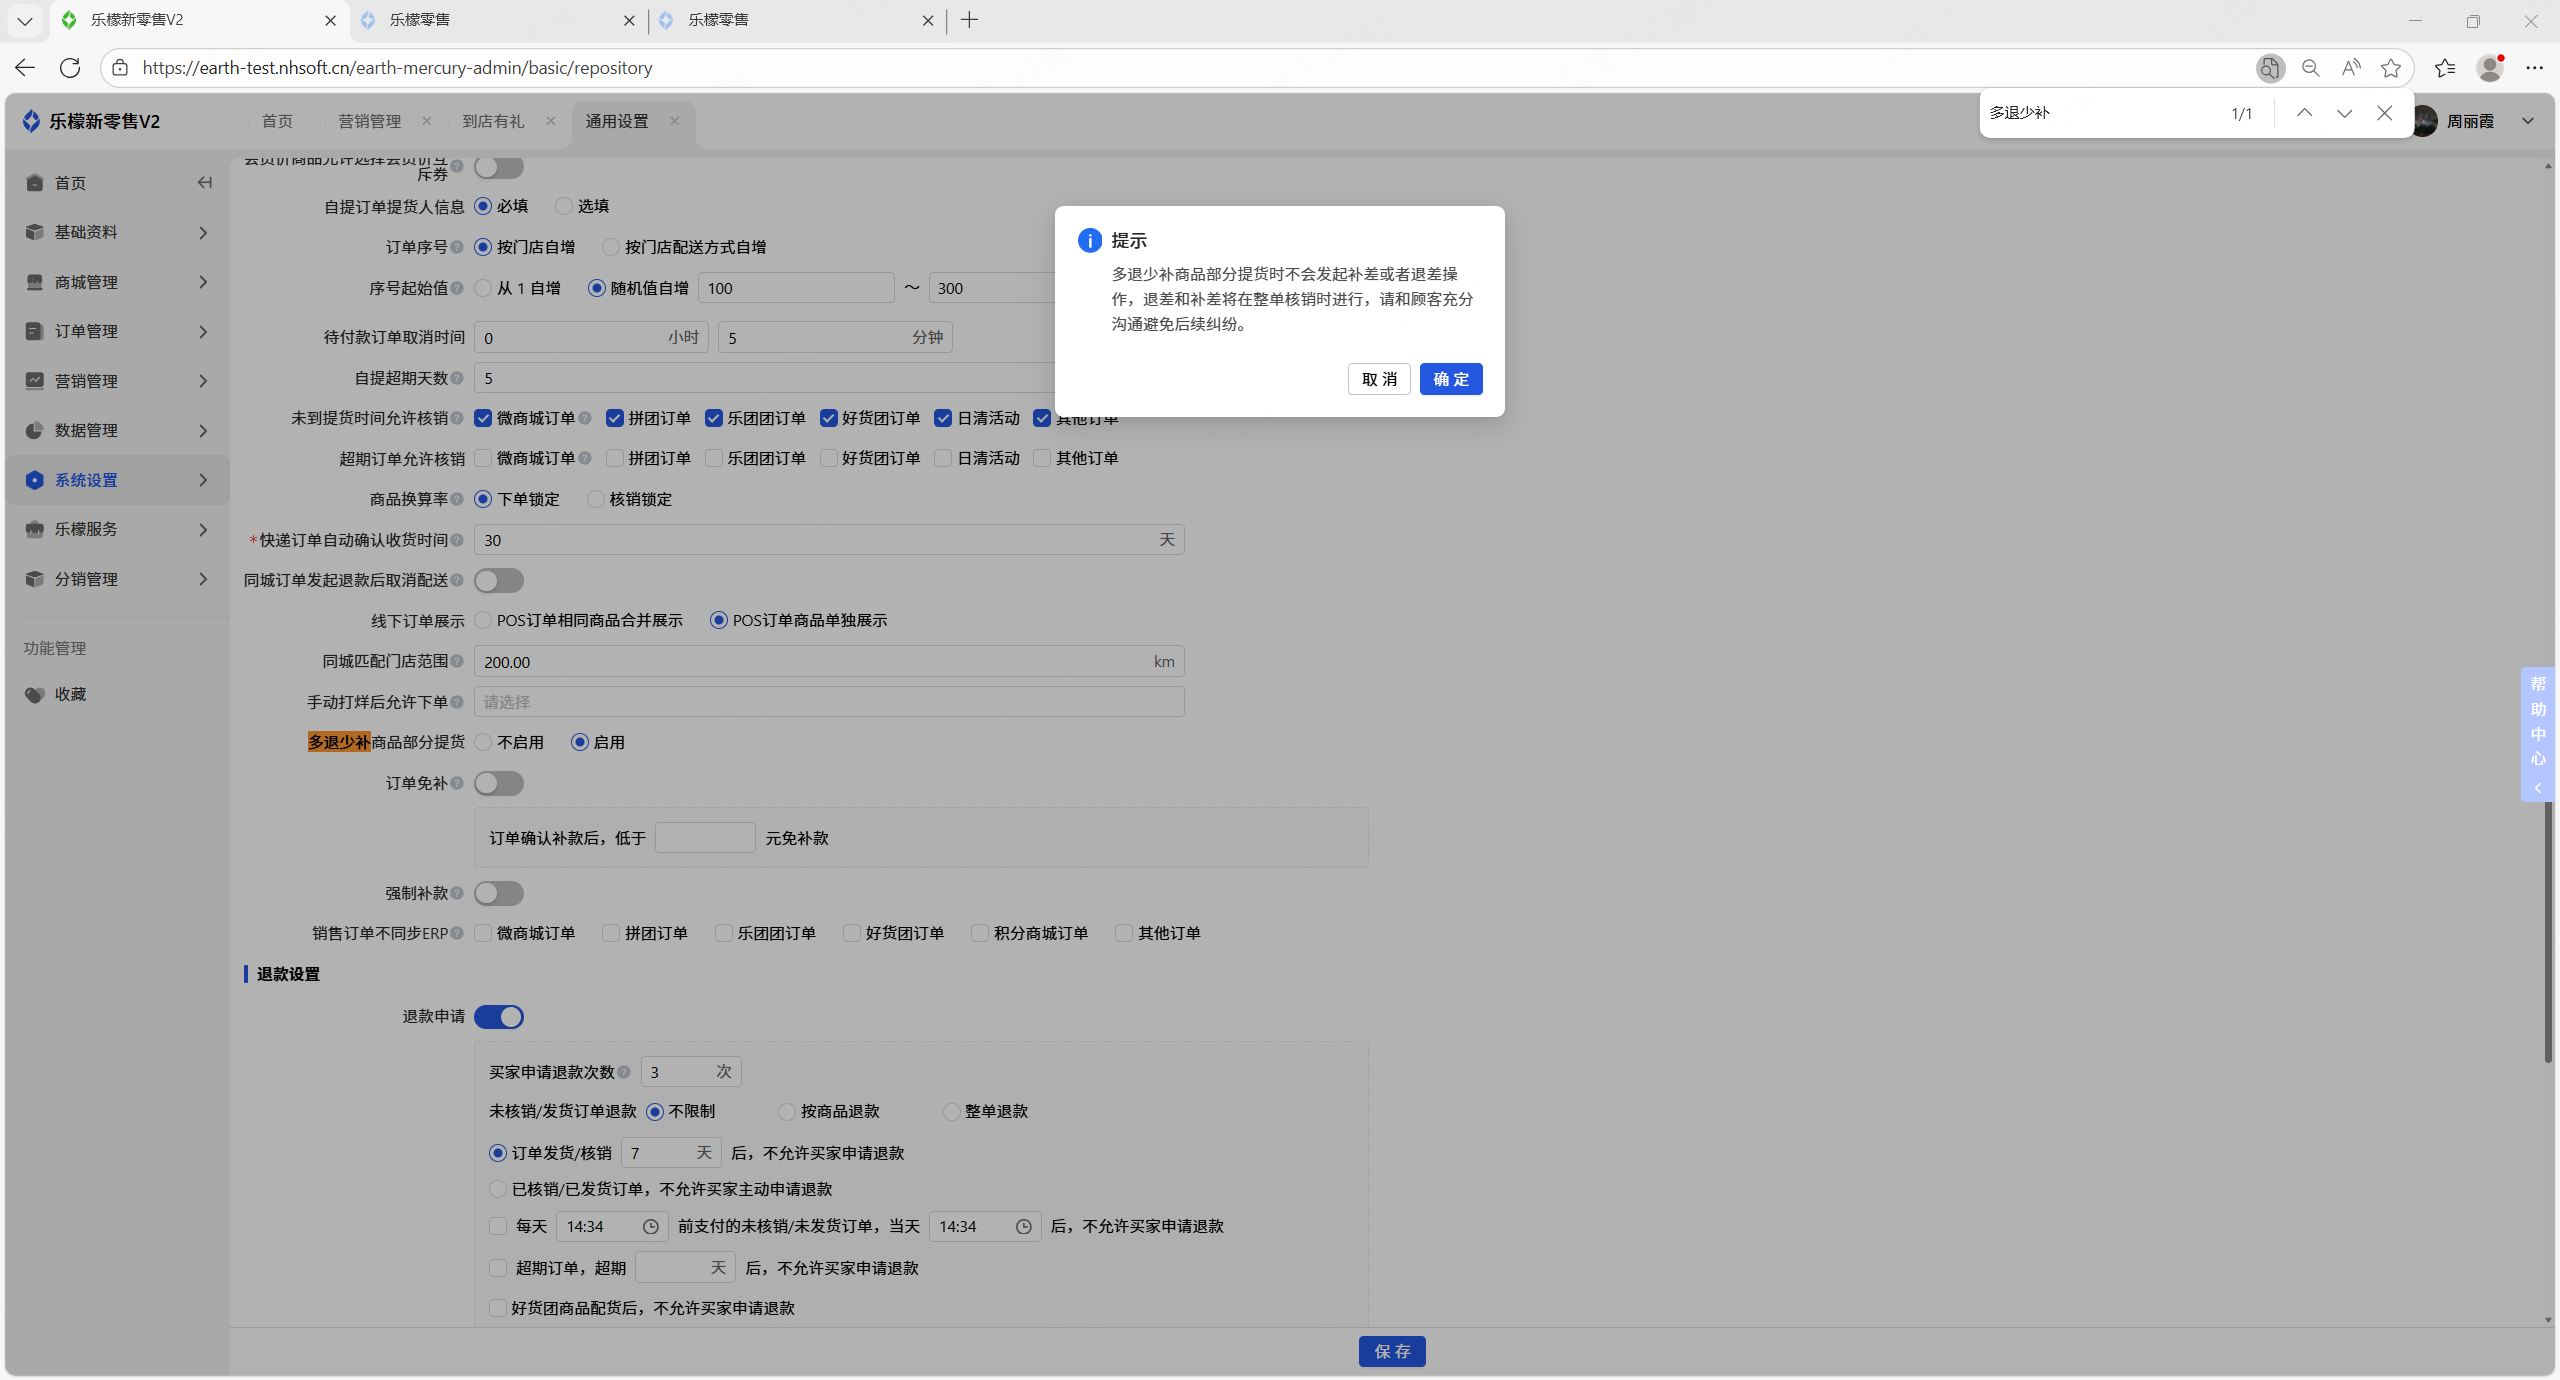The width and height of the screenshot is (2560, 1380).
Task: Close the find bar with the X icon
Action: tap(2385, 113)
